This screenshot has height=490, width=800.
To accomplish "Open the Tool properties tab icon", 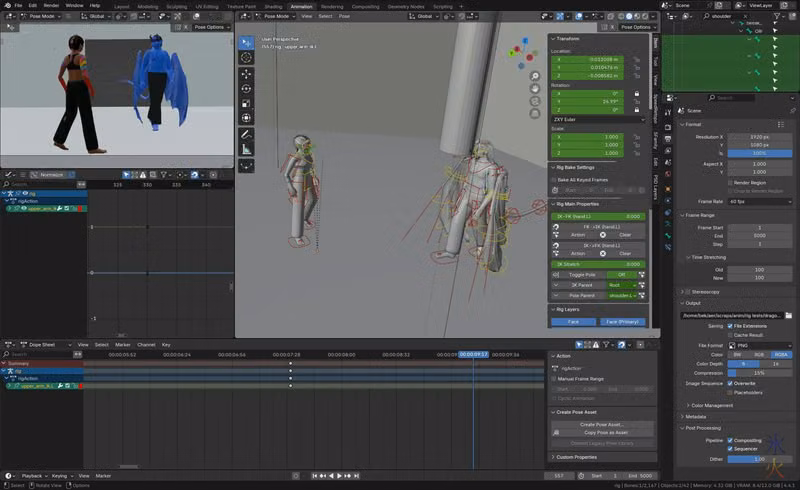I will click(x=668, y=112).
